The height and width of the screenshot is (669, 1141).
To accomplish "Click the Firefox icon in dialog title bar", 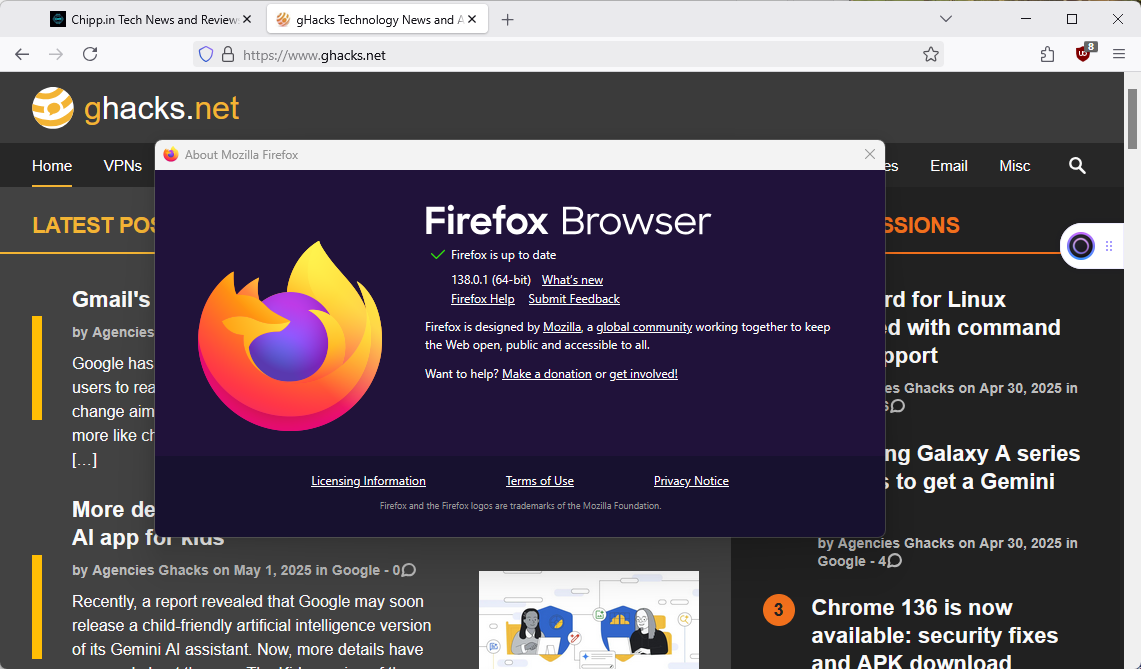I will pyautogui.click(x=171, y=154).
